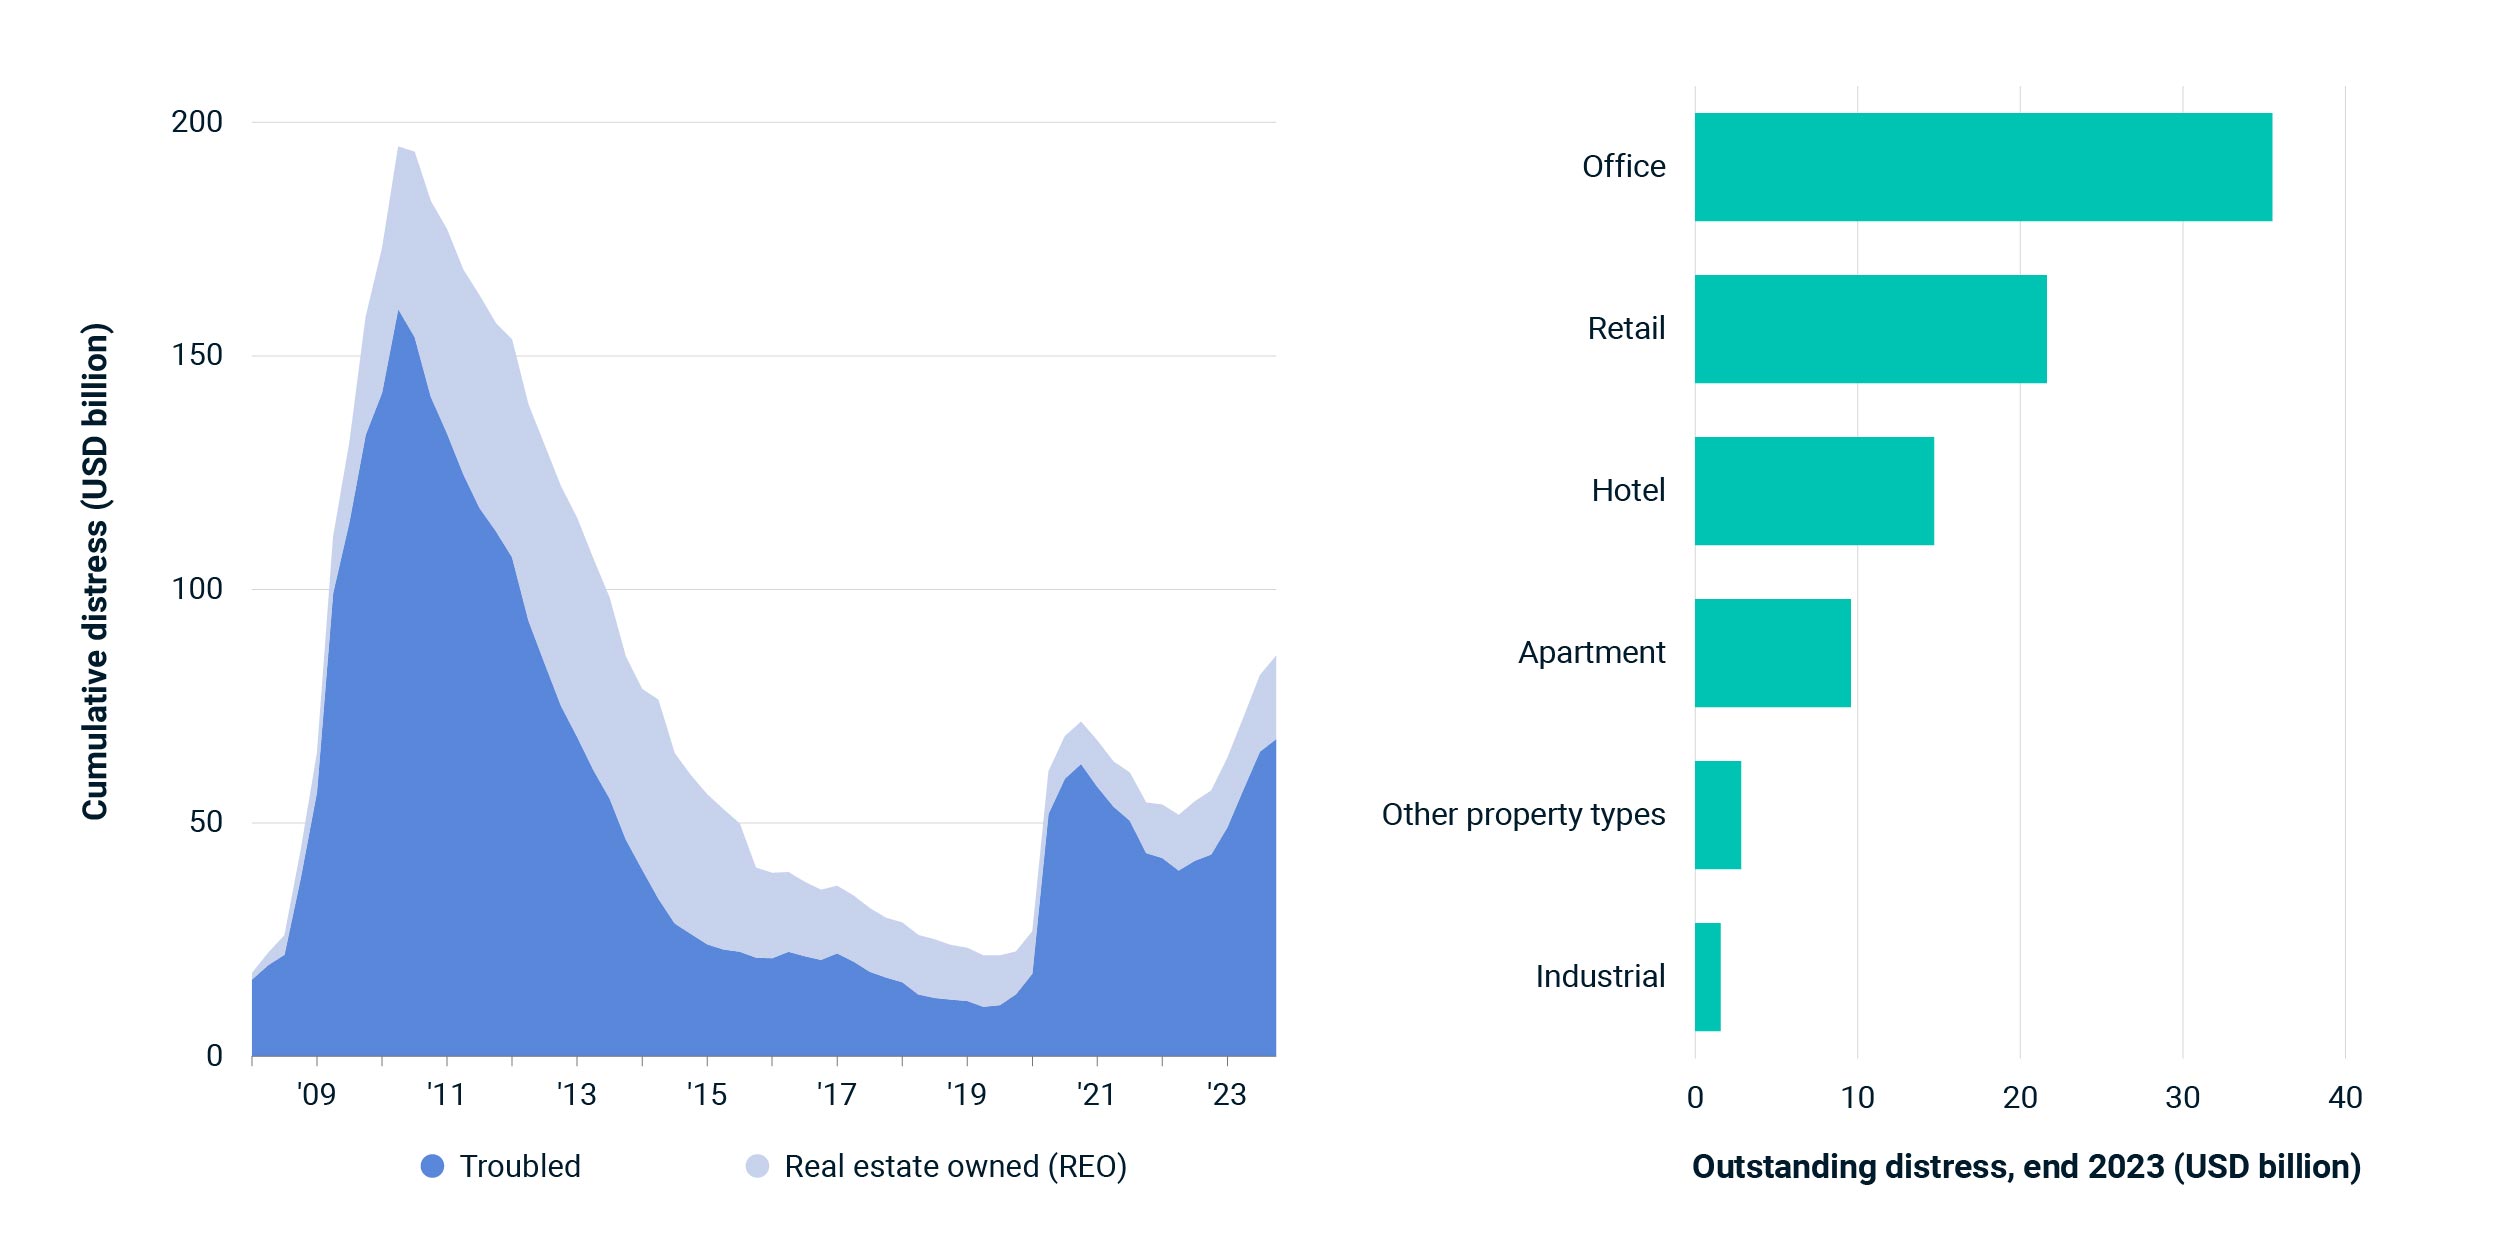Click the Outstanding distress, end 2023 axis title
Viewport: 2500px width, 1250px height.
tap(2026, 1166)
